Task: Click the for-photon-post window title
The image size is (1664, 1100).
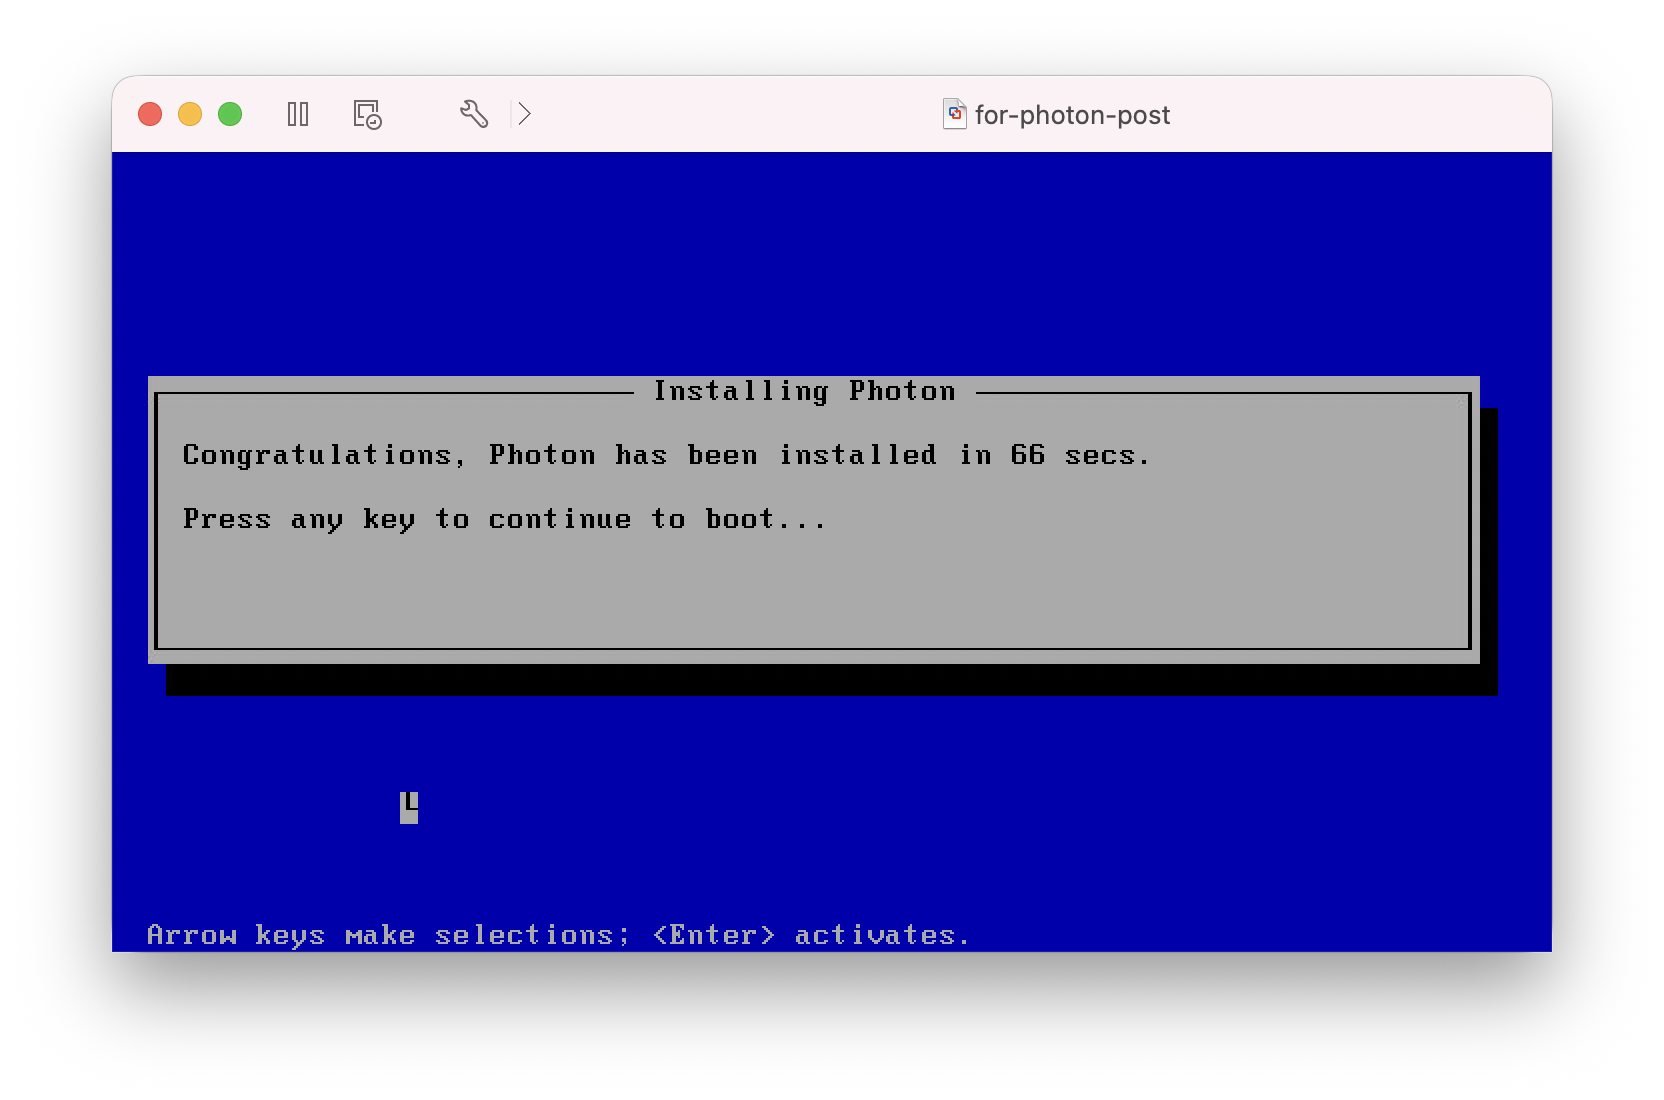Action: point(1072,115)
